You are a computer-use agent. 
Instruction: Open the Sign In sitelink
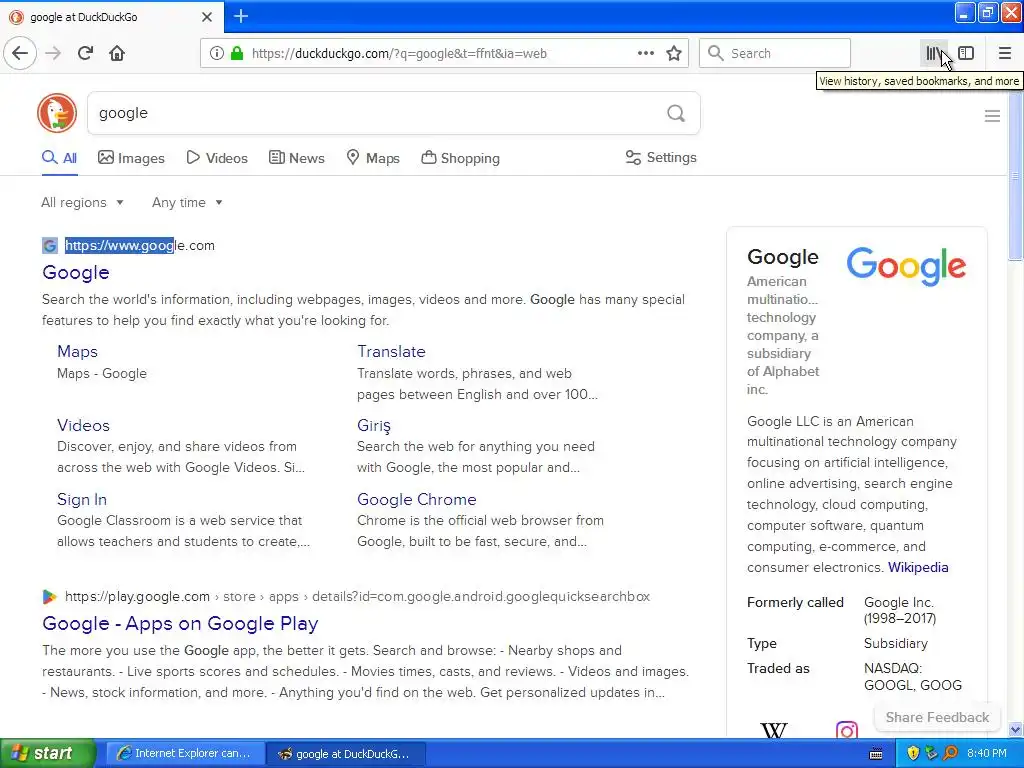[82, 500]
